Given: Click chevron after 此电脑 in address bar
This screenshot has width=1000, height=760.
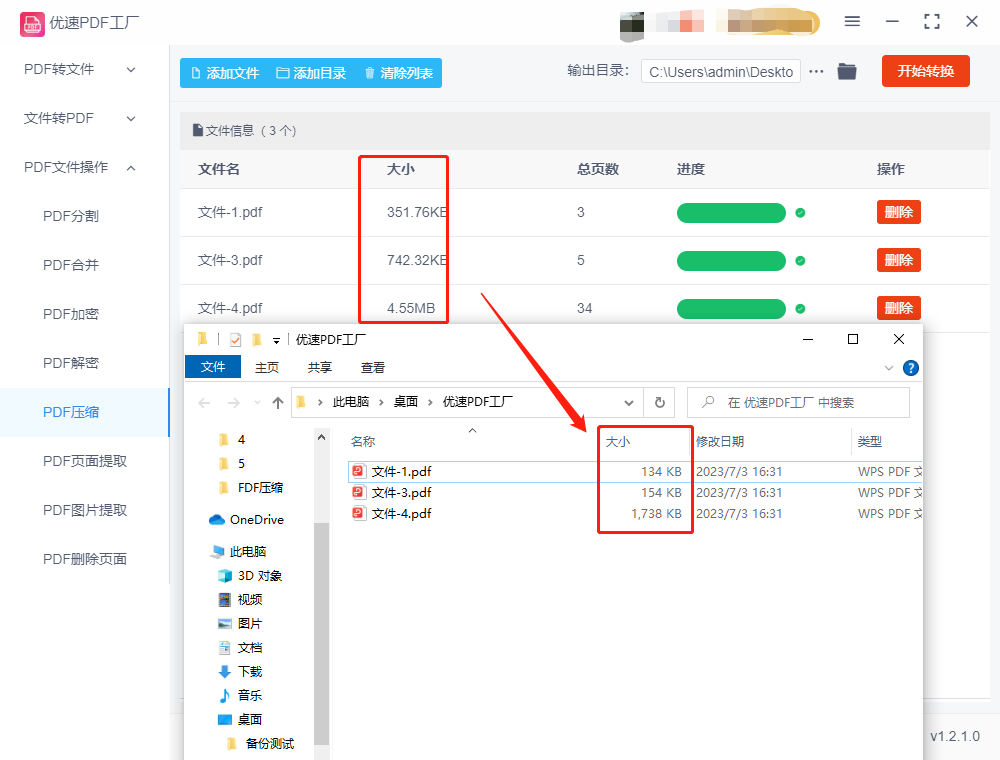Looking at the screenshot, I should (381, 402).
